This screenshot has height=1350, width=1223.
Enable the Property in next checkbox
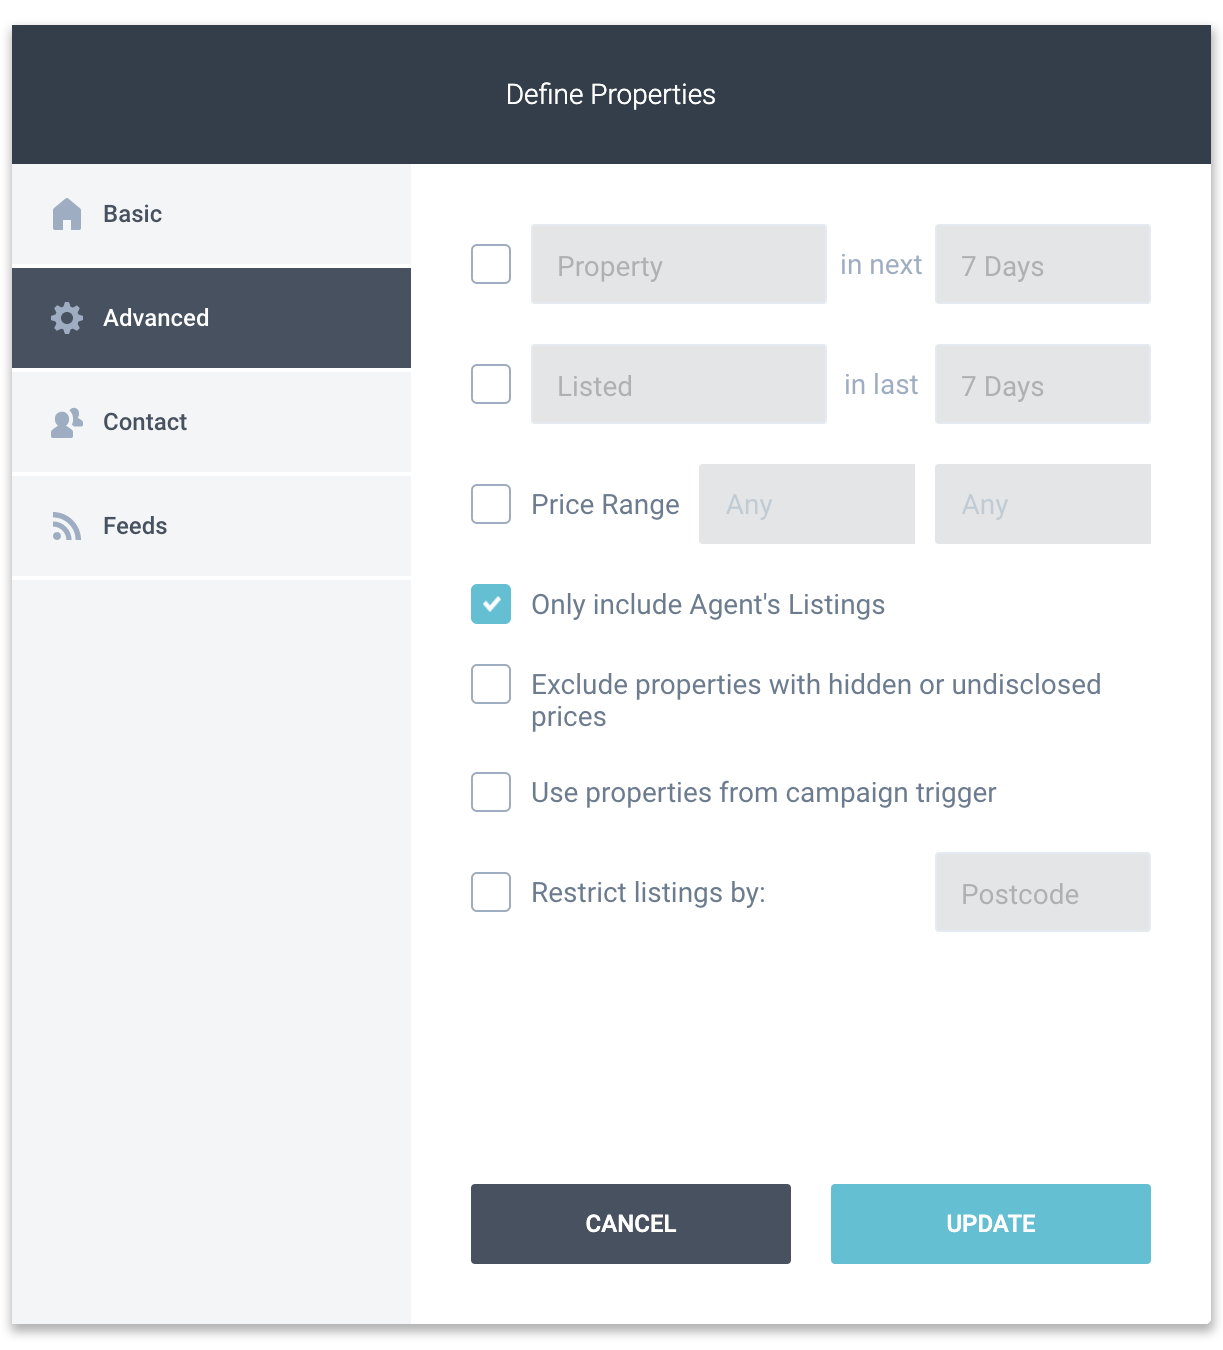[491, 264]
